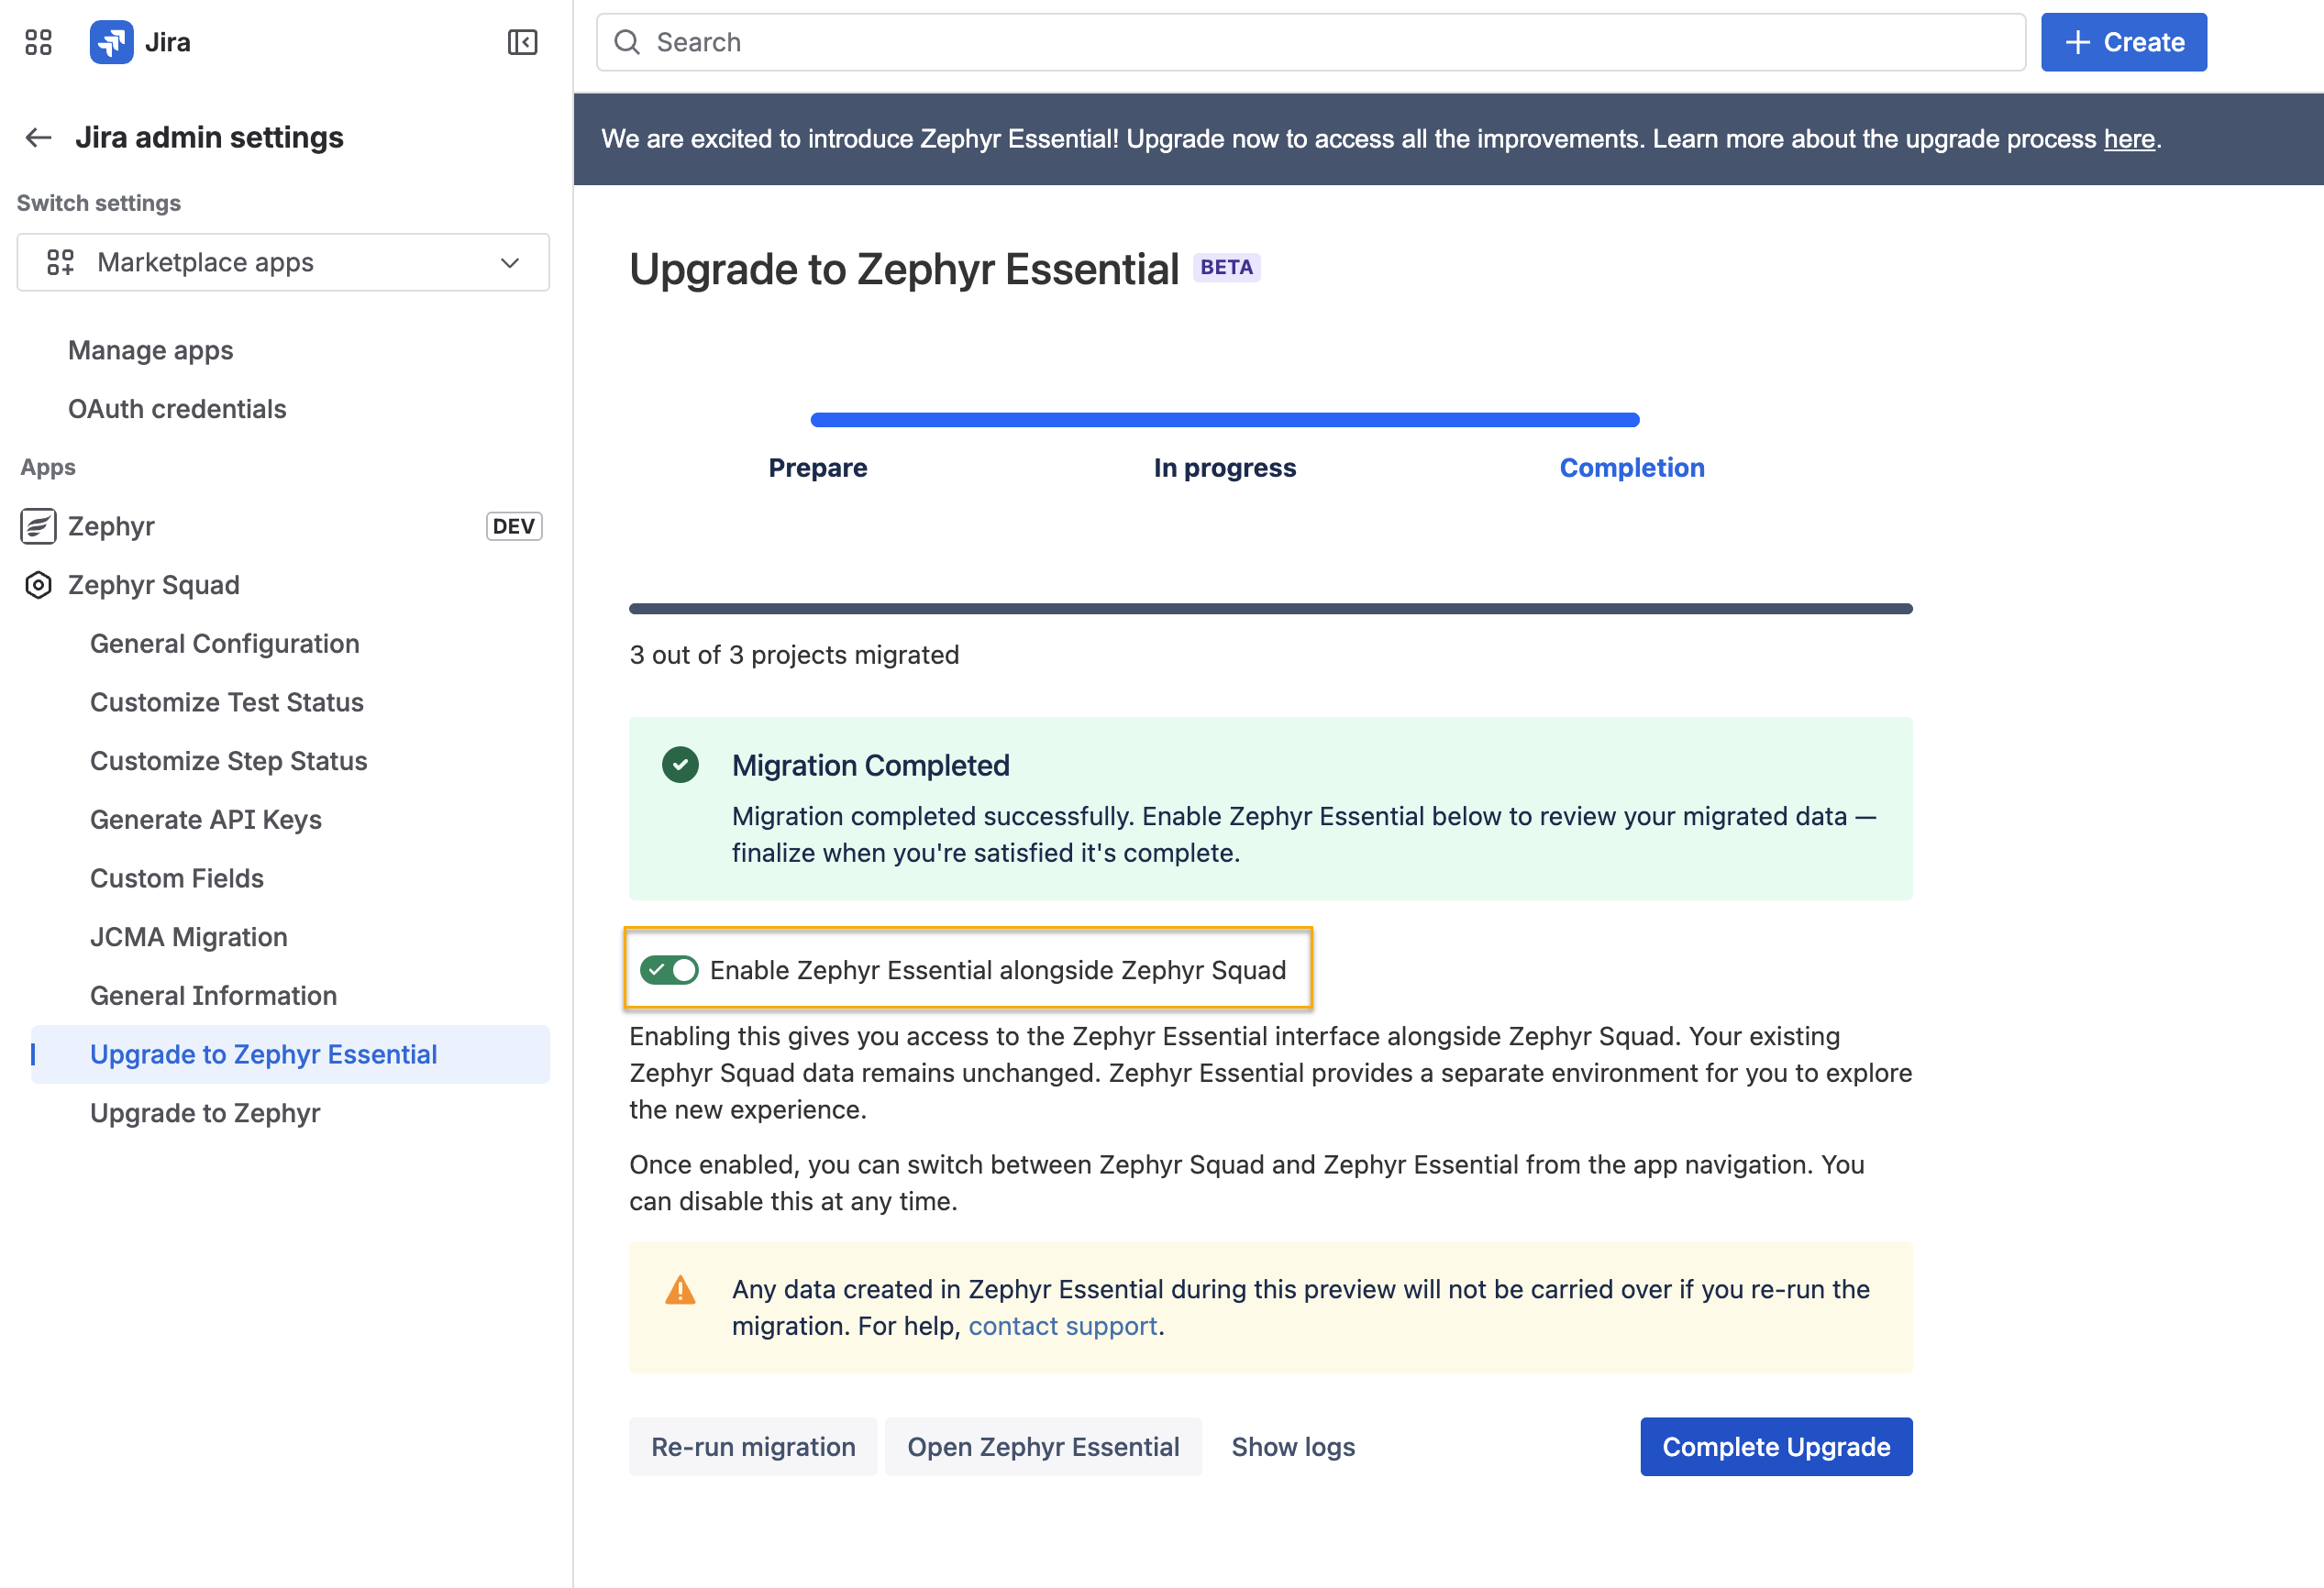Open Custom Fields
Viewport: 2324px width, 1588px height.
[x=177, y=878]
